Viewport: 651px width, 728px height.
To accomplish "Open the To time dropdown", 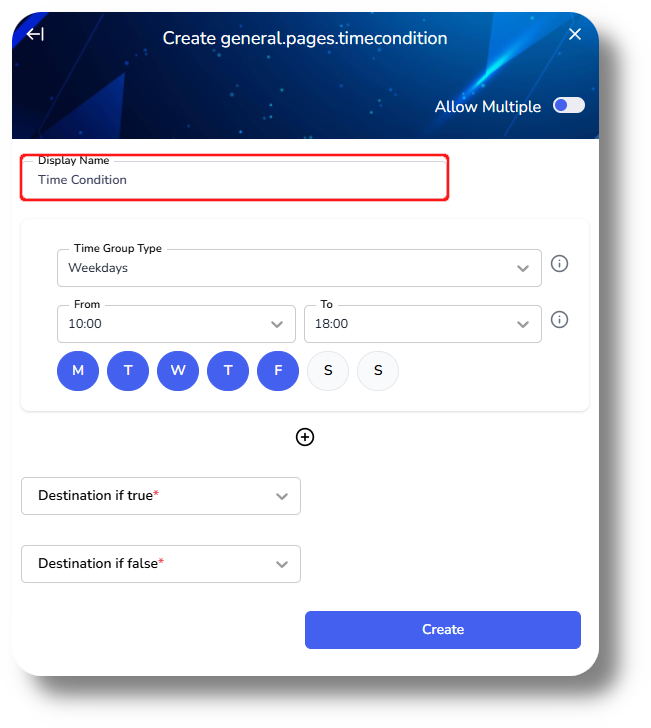I will click(x=423, y=324).
